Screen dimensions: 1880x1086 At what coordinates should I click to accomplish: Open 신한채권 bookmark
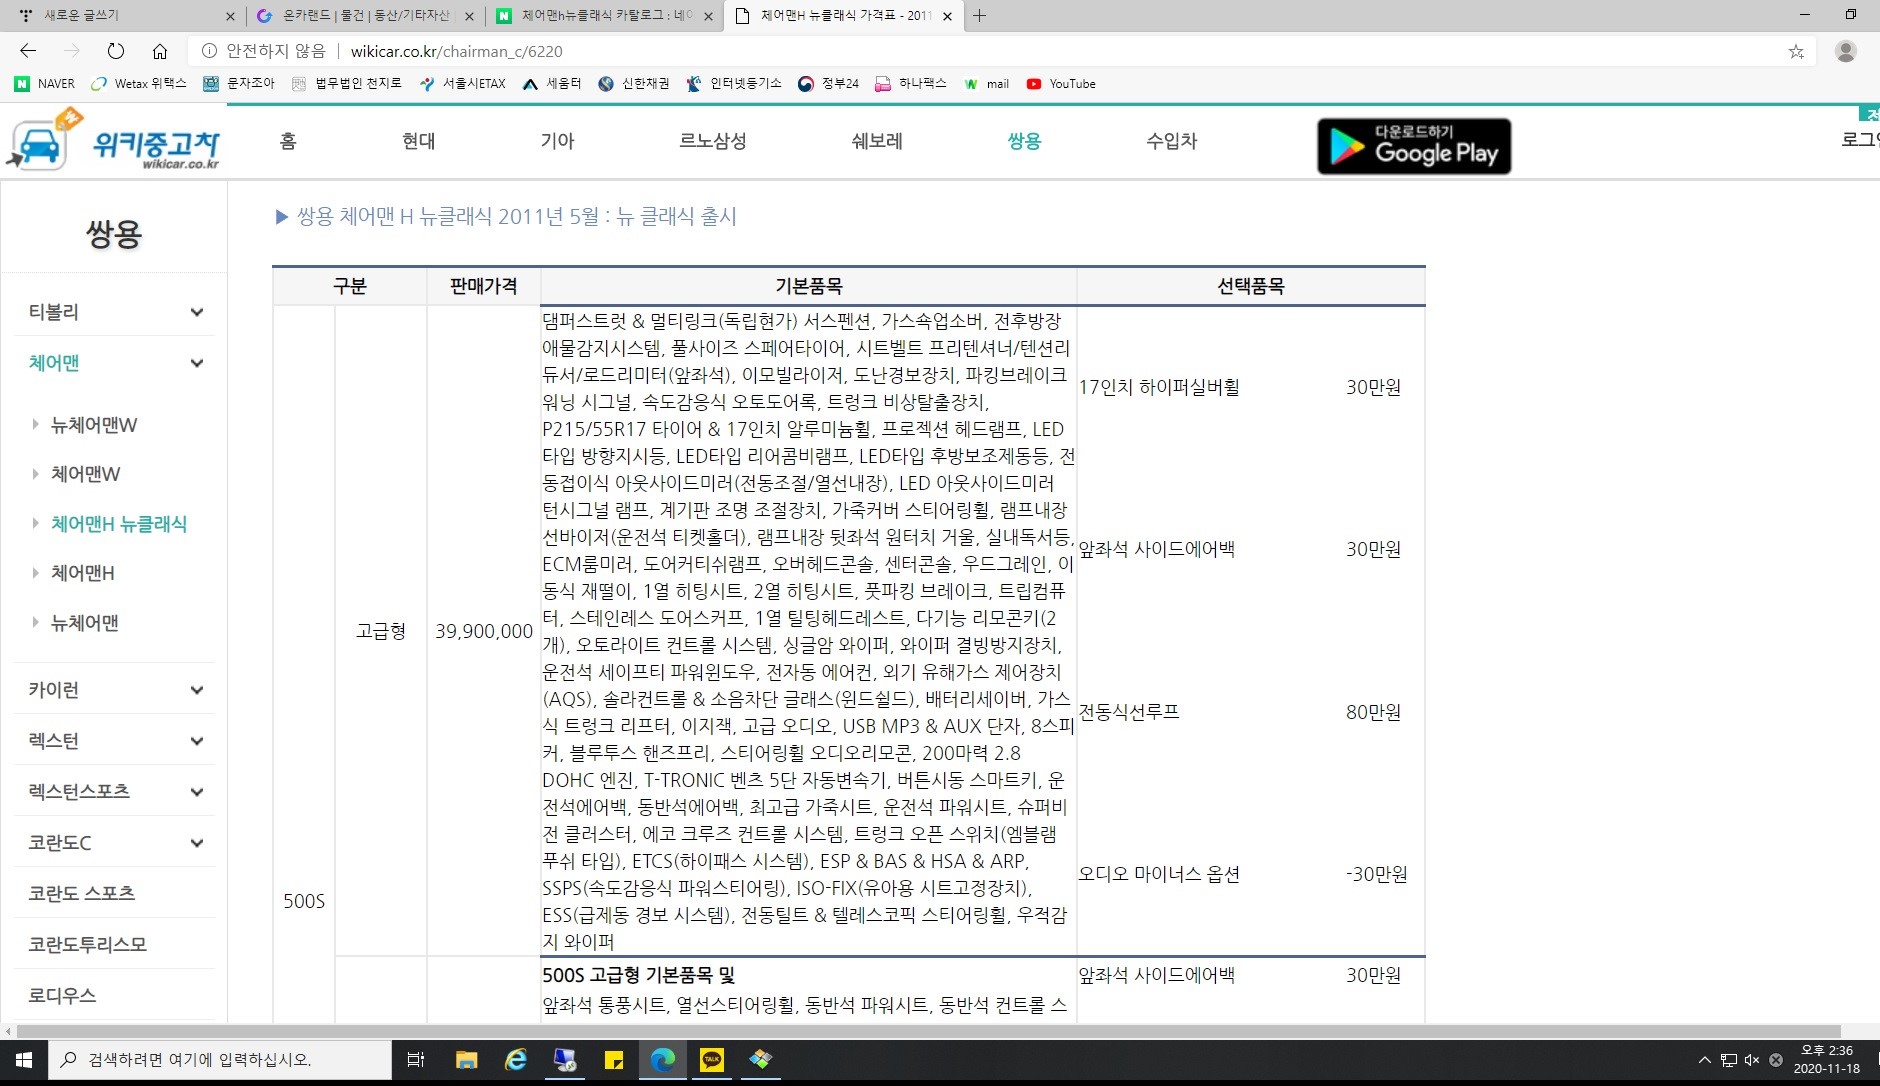click(x=634, y=84)
